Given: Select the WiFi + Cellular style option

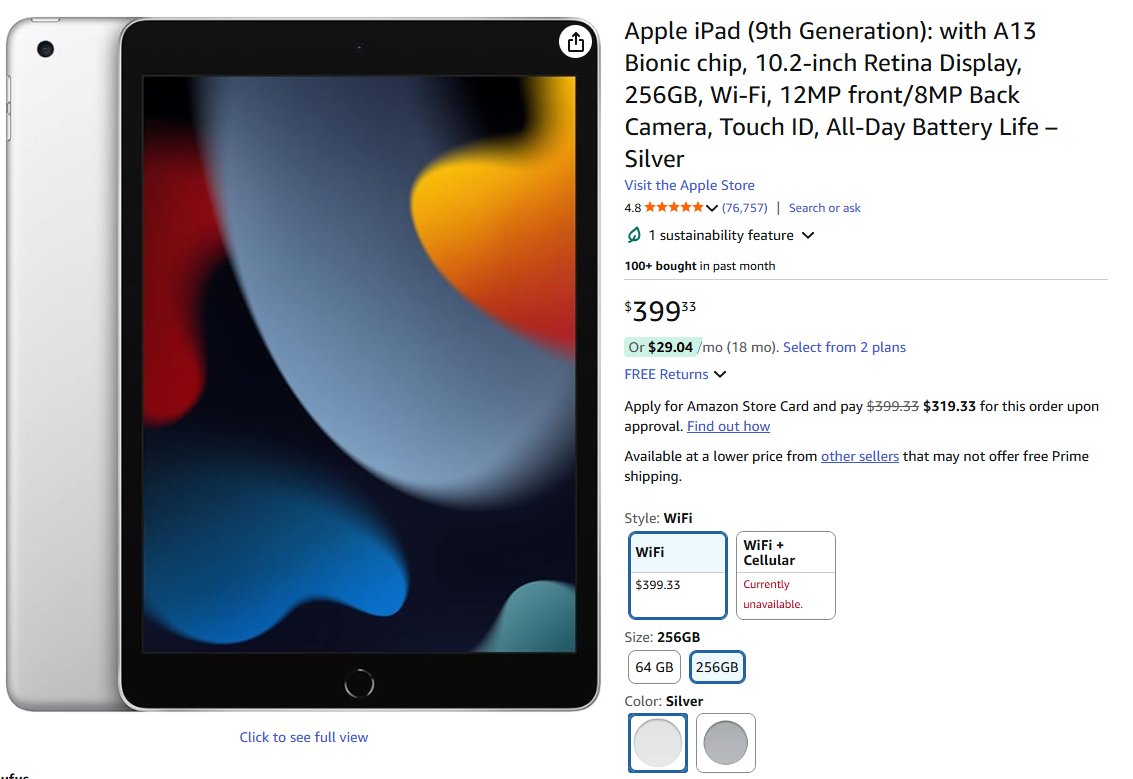Looking at the screenshot, I should 785,575.
